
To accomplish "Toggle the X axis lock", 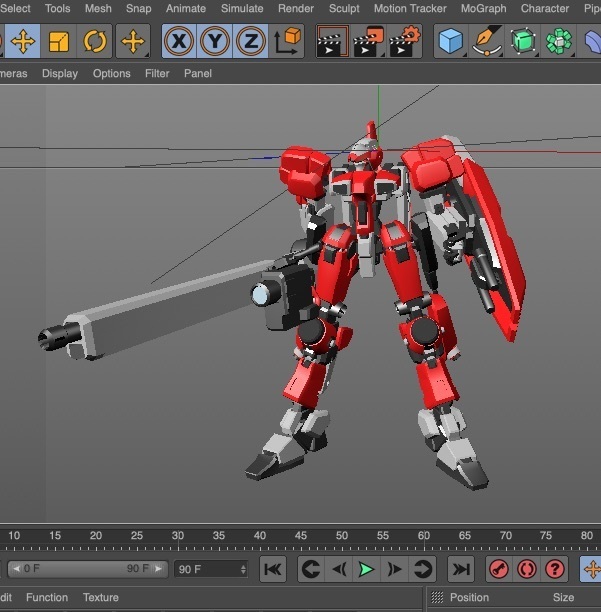I will (179, 42).
